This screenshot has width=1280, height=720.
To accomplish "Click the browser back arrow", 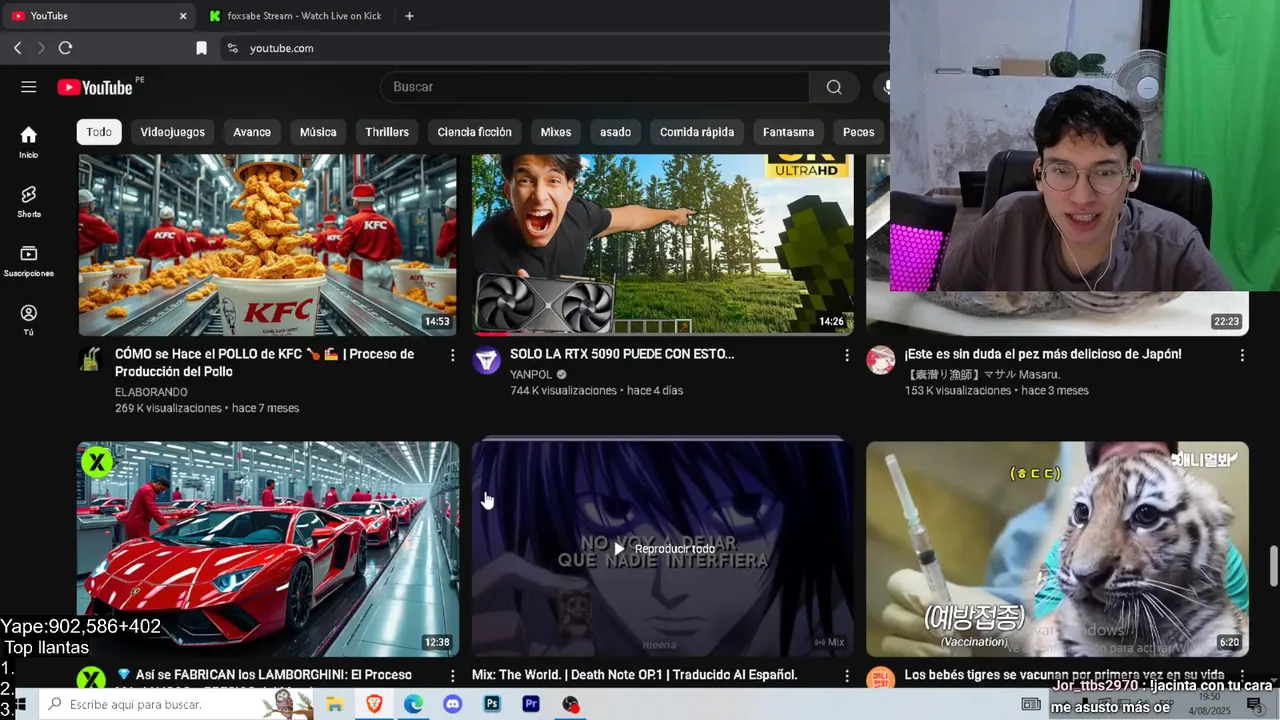I will coord(17,48).
